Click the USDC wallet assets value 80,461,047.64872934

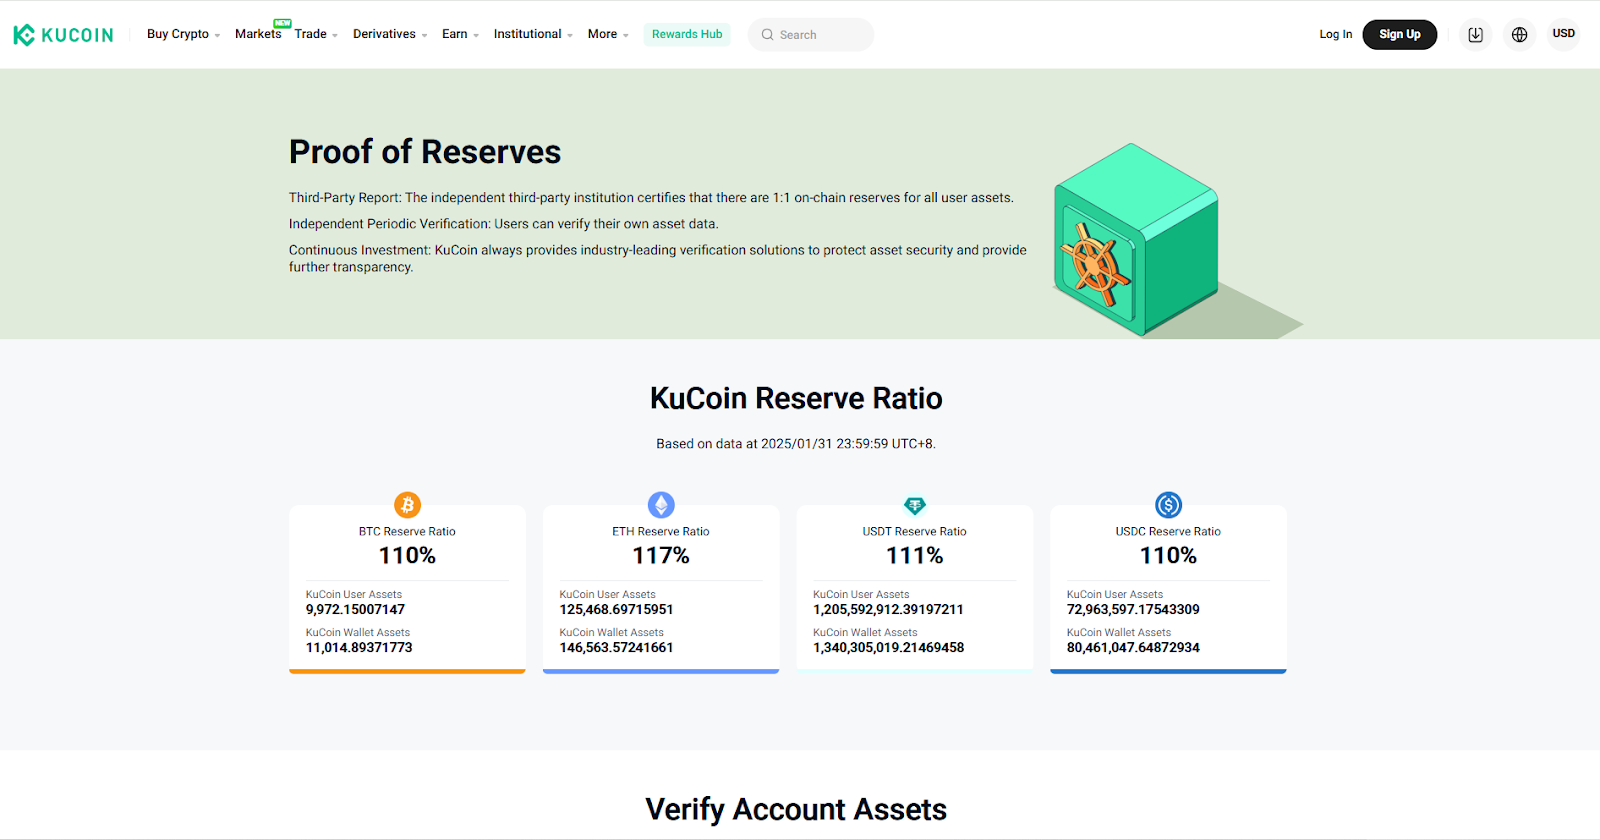click(1133, 647)
